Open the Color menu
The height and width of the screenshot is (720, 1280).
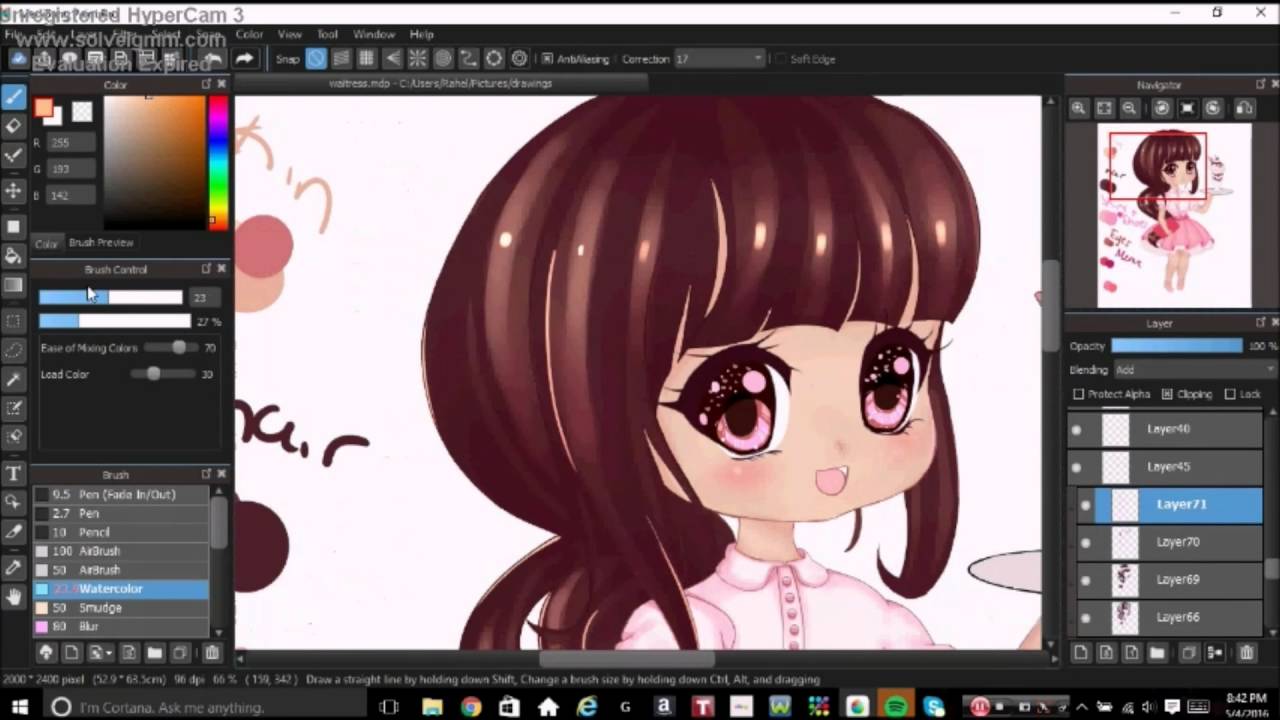[249, 34]
